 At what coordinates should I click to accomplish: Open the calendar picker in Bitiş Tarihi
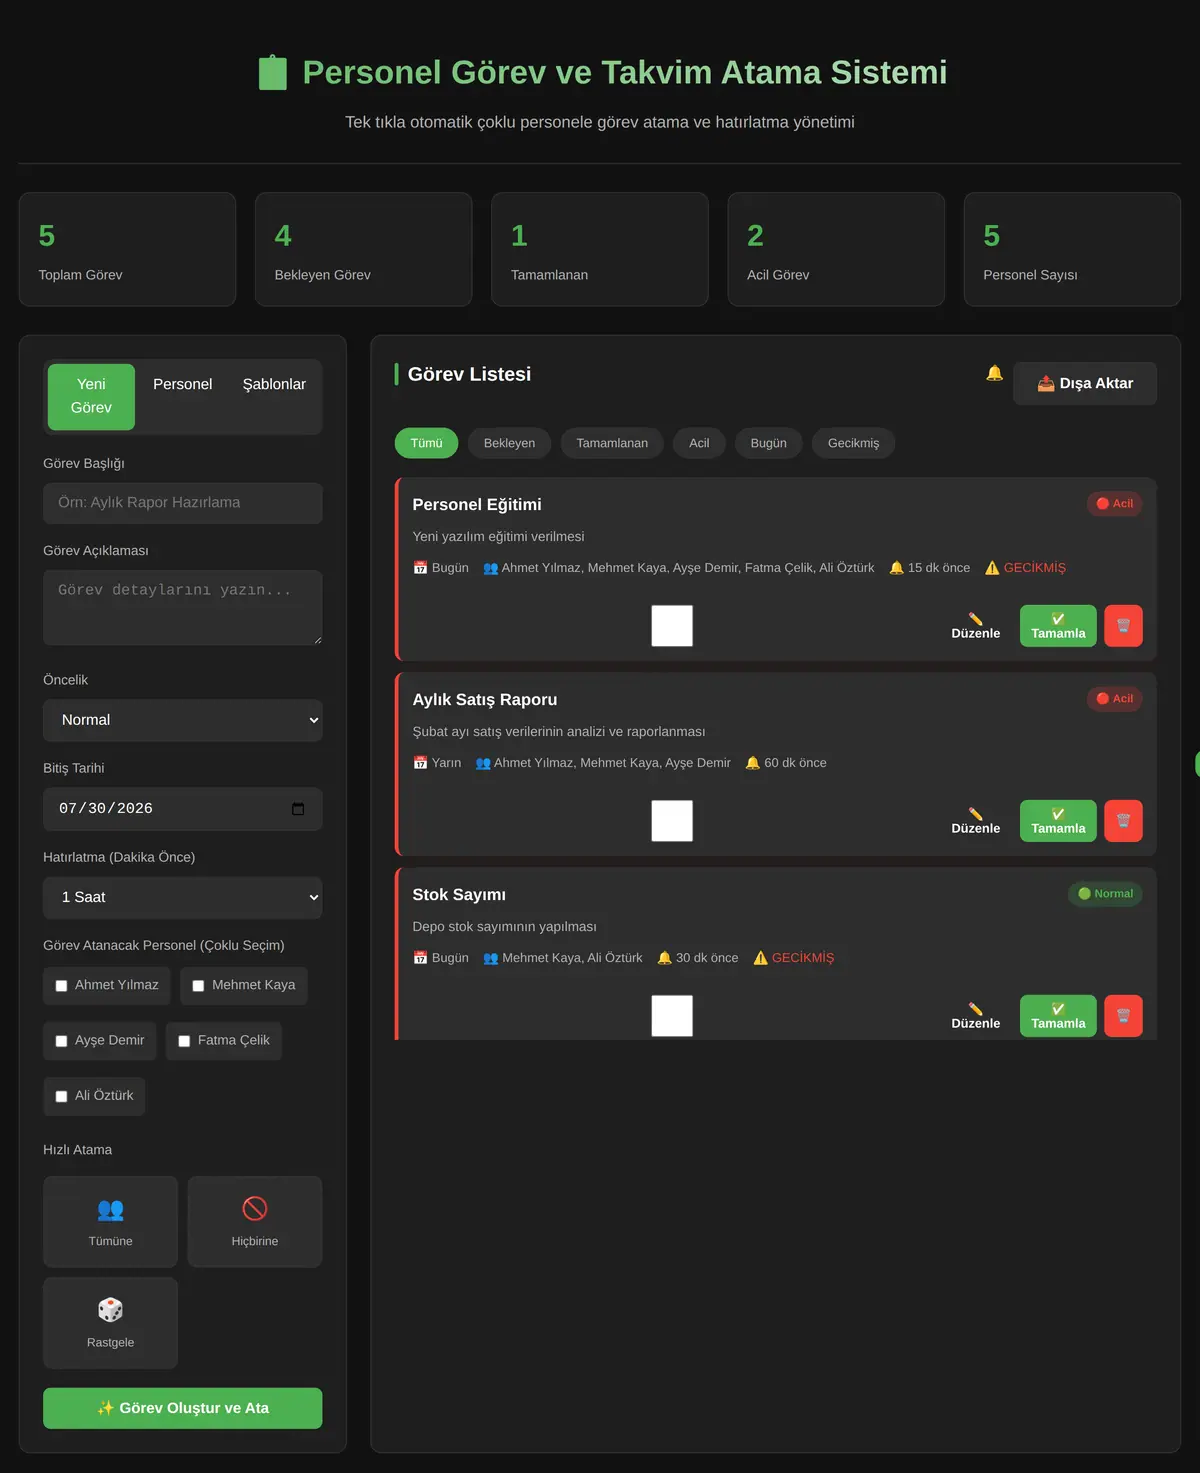(x=298, y=809)
